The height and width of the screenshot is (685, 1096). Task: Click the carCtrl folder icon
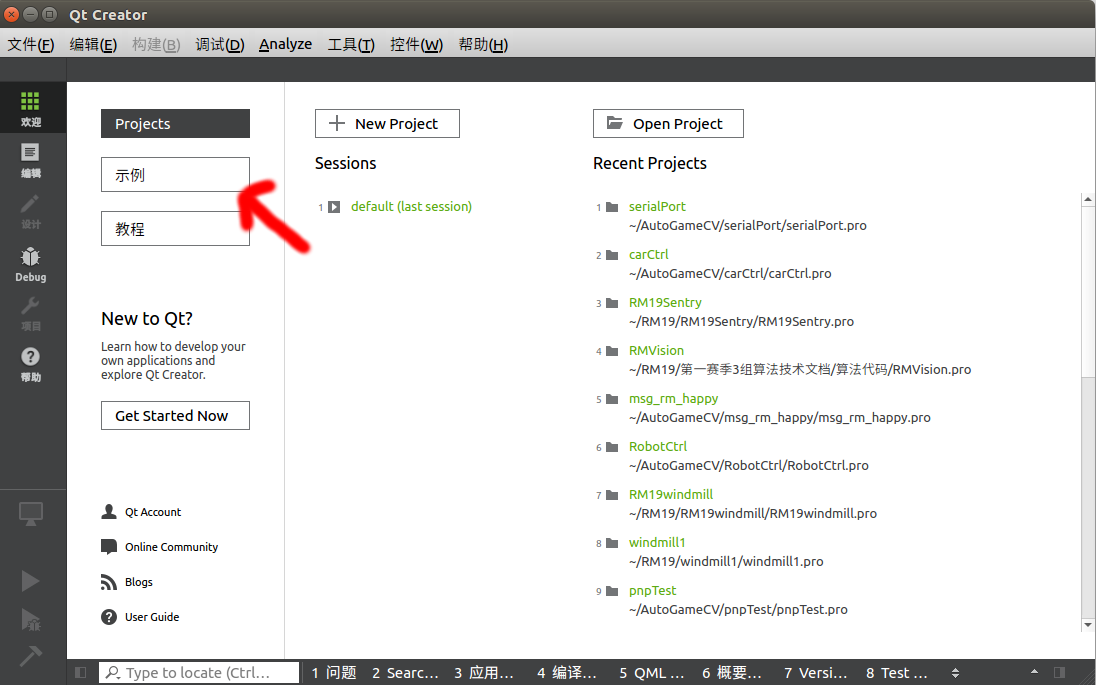[612, 255]
